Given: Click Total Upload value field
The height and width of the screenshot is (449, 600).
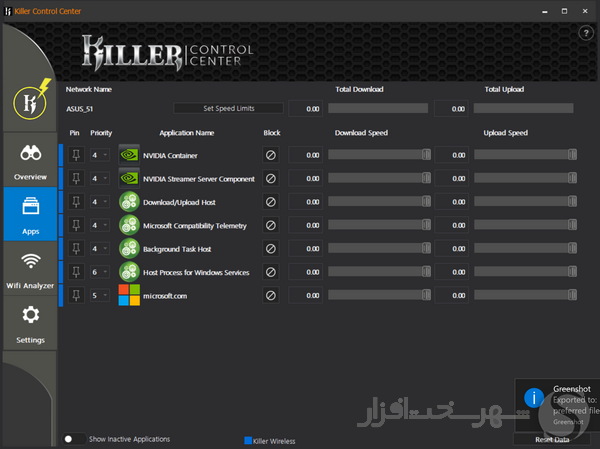Looking at the screenshot, I should pyautogui.click(x=451, y=109).
